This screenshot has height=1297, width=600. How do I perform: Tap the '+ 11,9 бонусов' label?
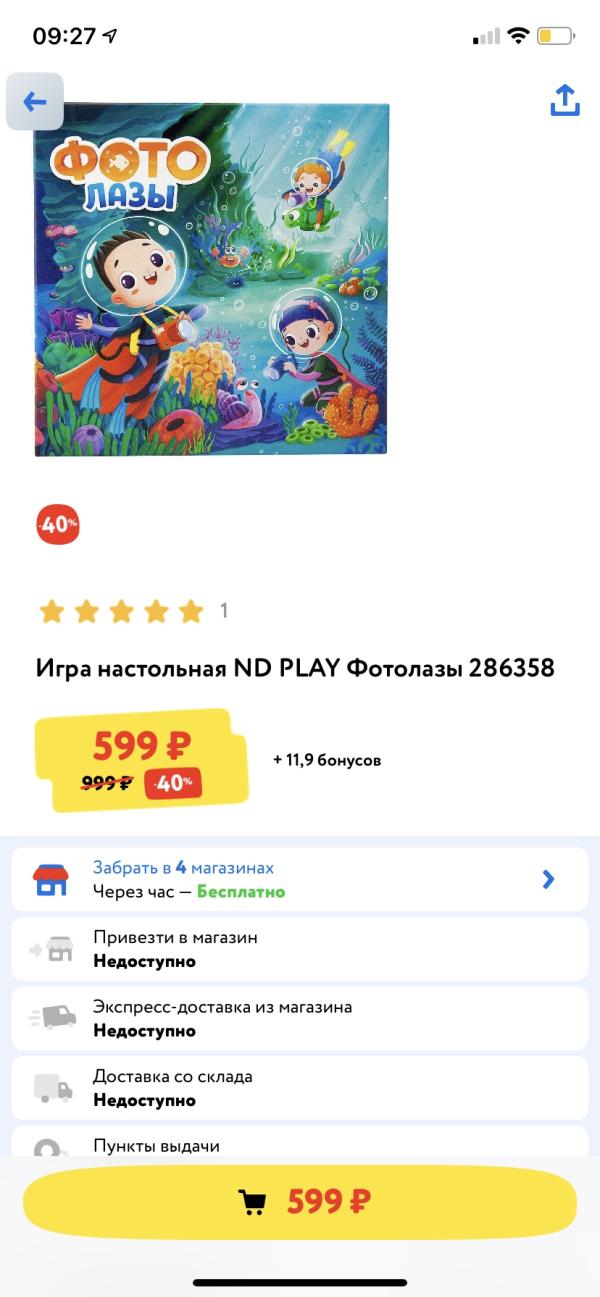327,760
